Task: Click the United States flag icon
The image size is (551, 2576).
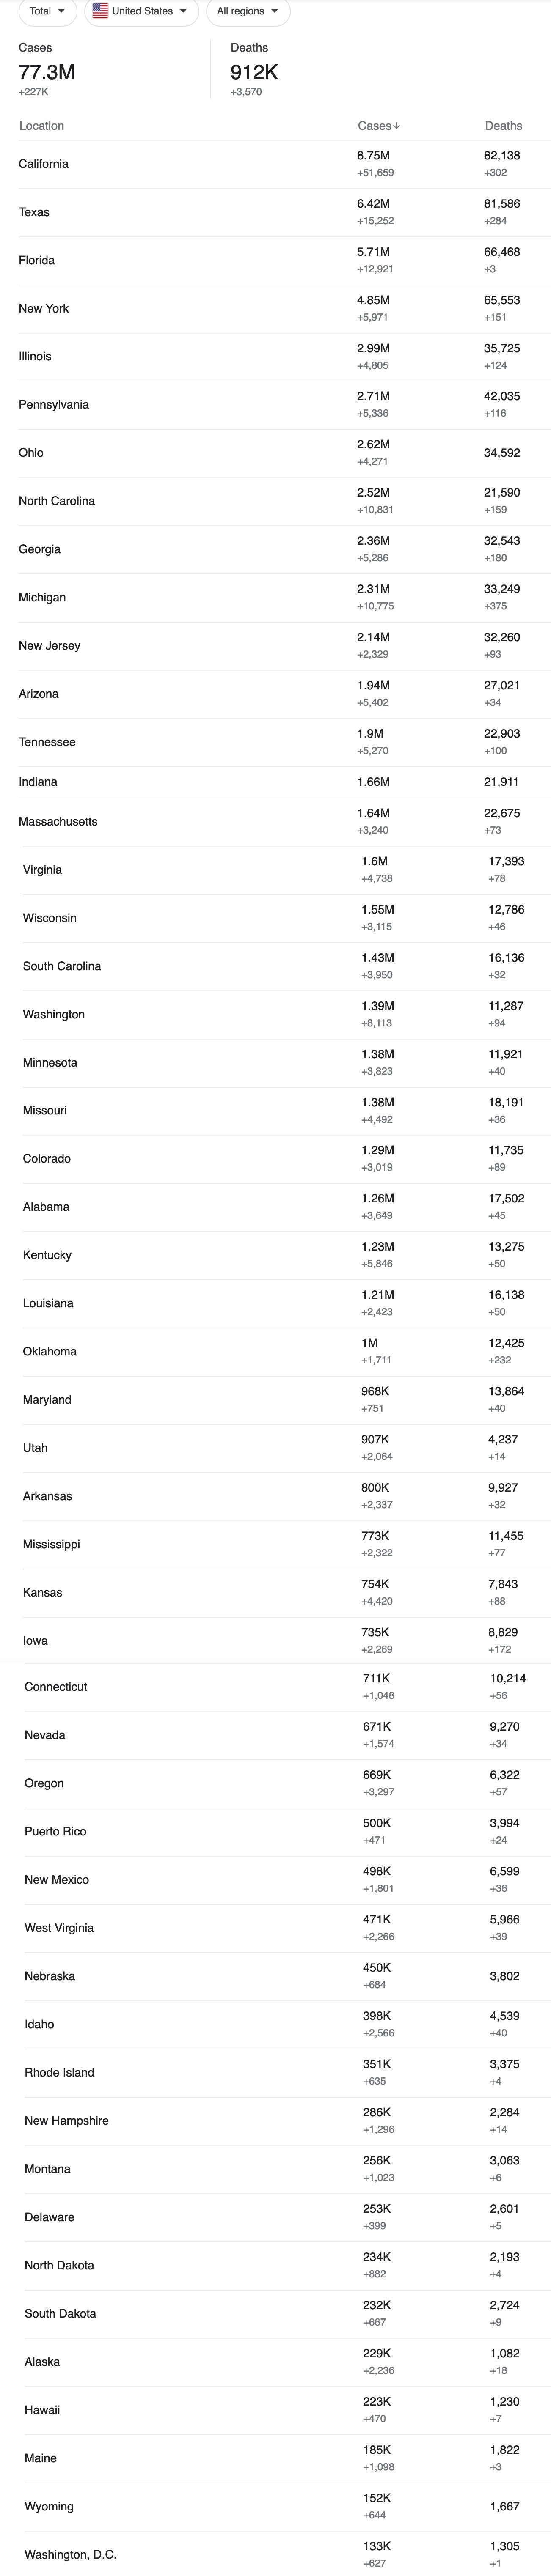Action: click(100, 11)
